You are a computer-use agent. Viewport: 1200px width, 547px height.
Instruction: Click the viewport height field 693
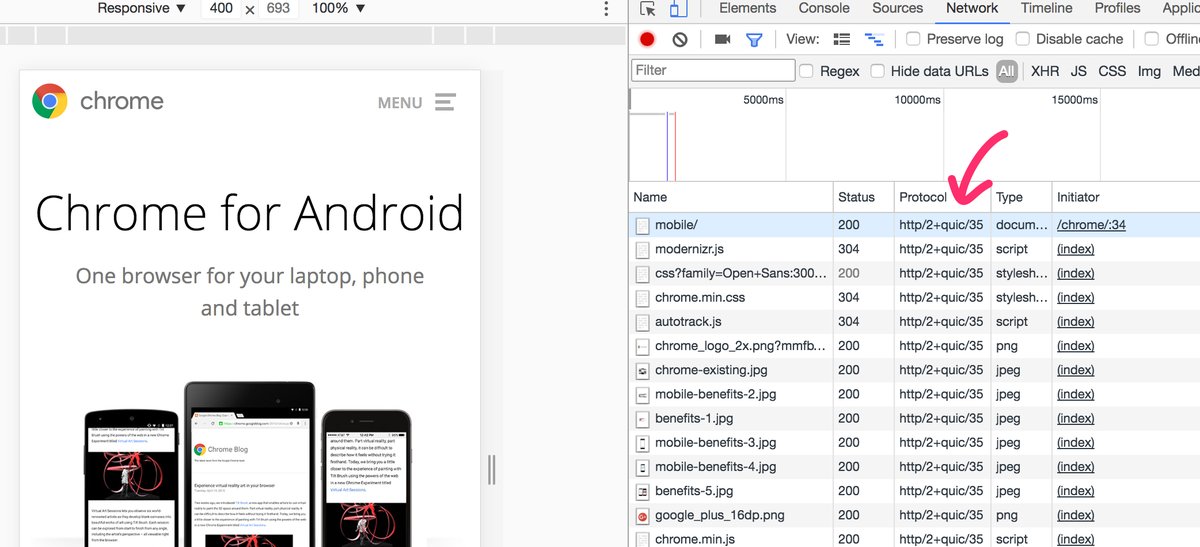(278, 8)
